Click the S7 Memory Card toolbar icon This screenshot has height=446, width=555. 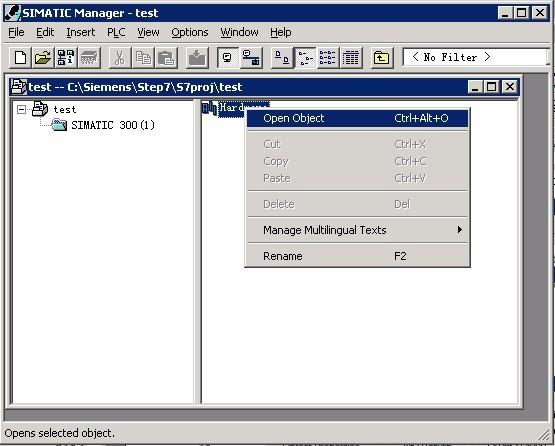click(89, 57)
